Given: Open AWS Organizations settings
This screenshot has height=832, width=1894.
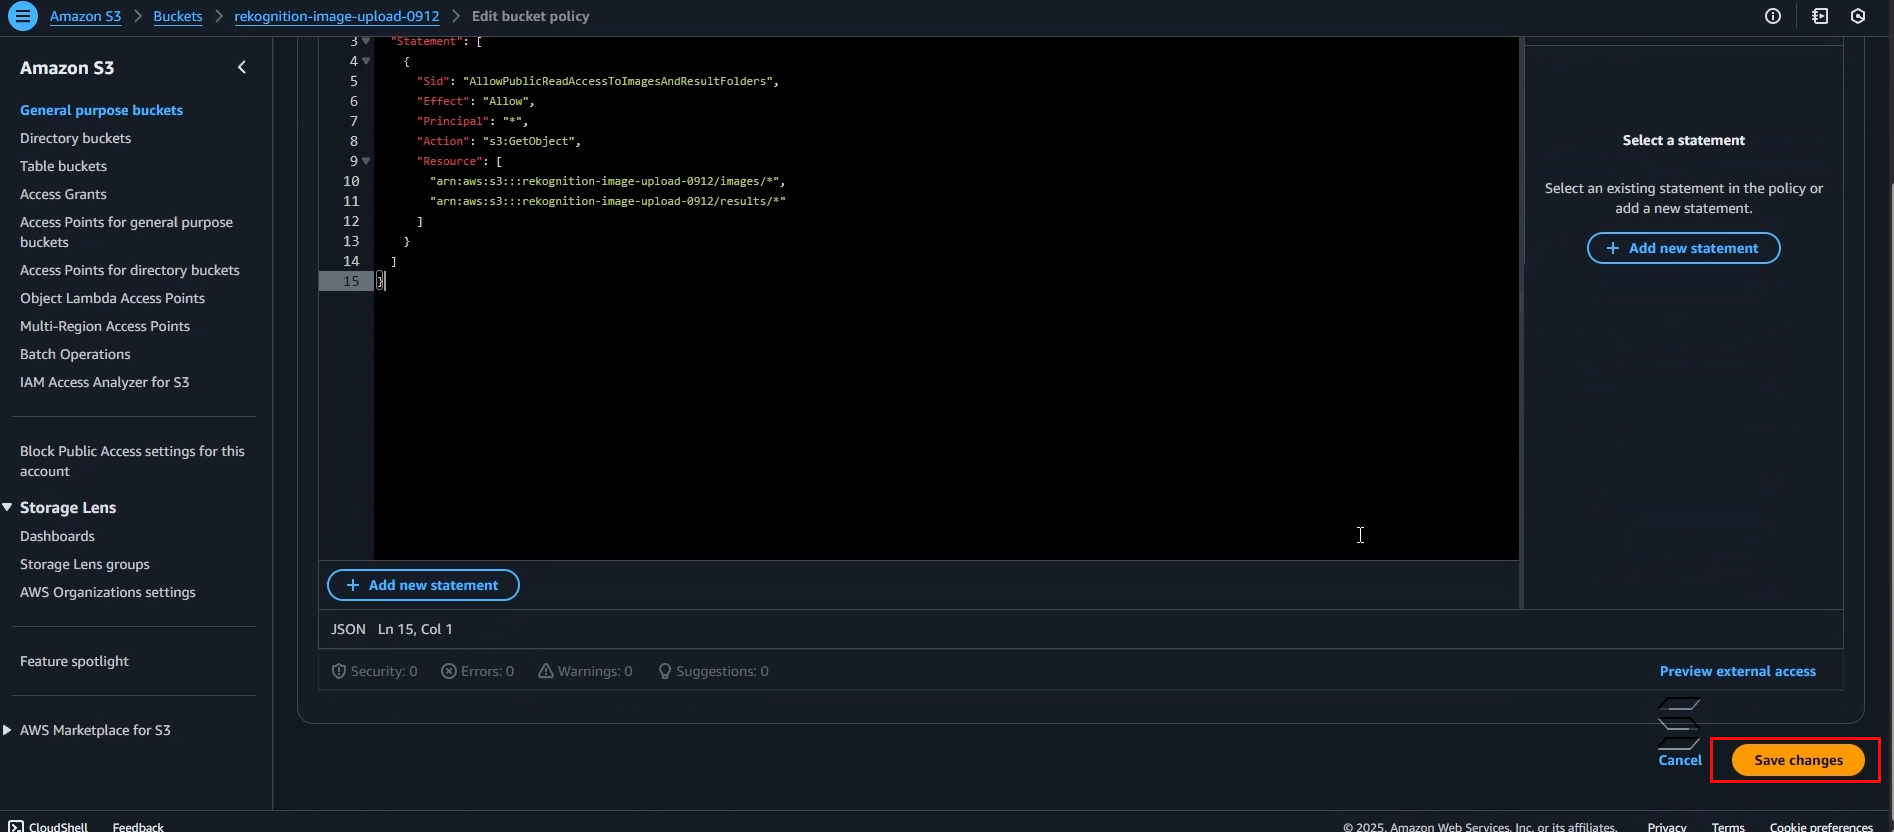Looking at the screenshot, I should click(108, 592).
